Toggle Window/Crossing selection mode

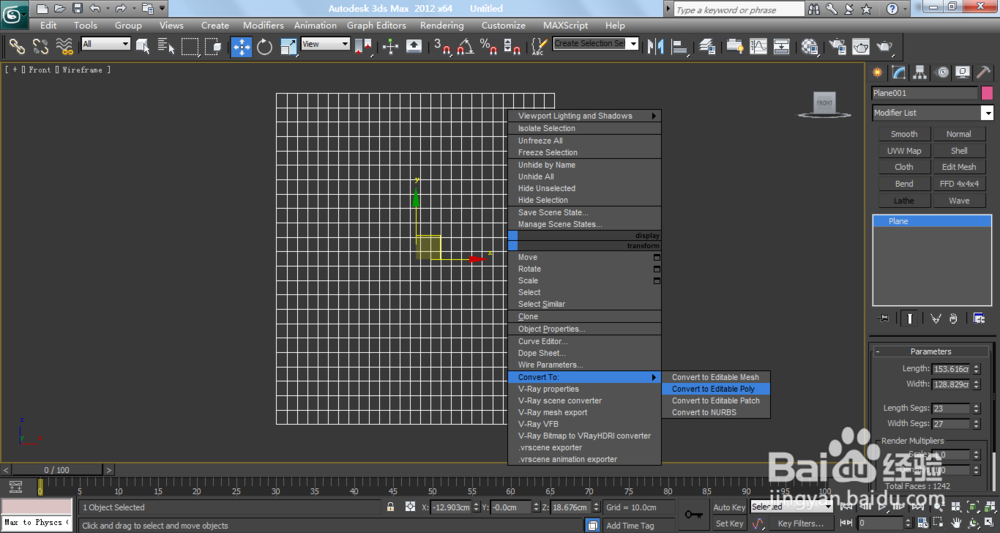(214, 47)
